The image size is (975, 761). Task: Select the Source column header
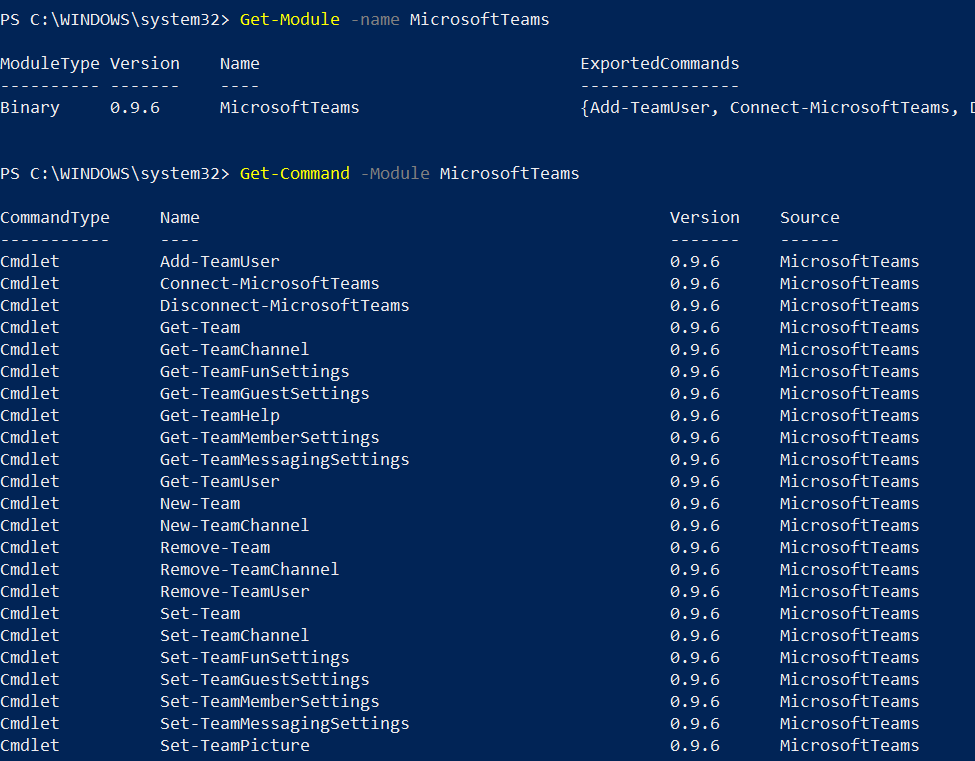click(x=810, y=218)
